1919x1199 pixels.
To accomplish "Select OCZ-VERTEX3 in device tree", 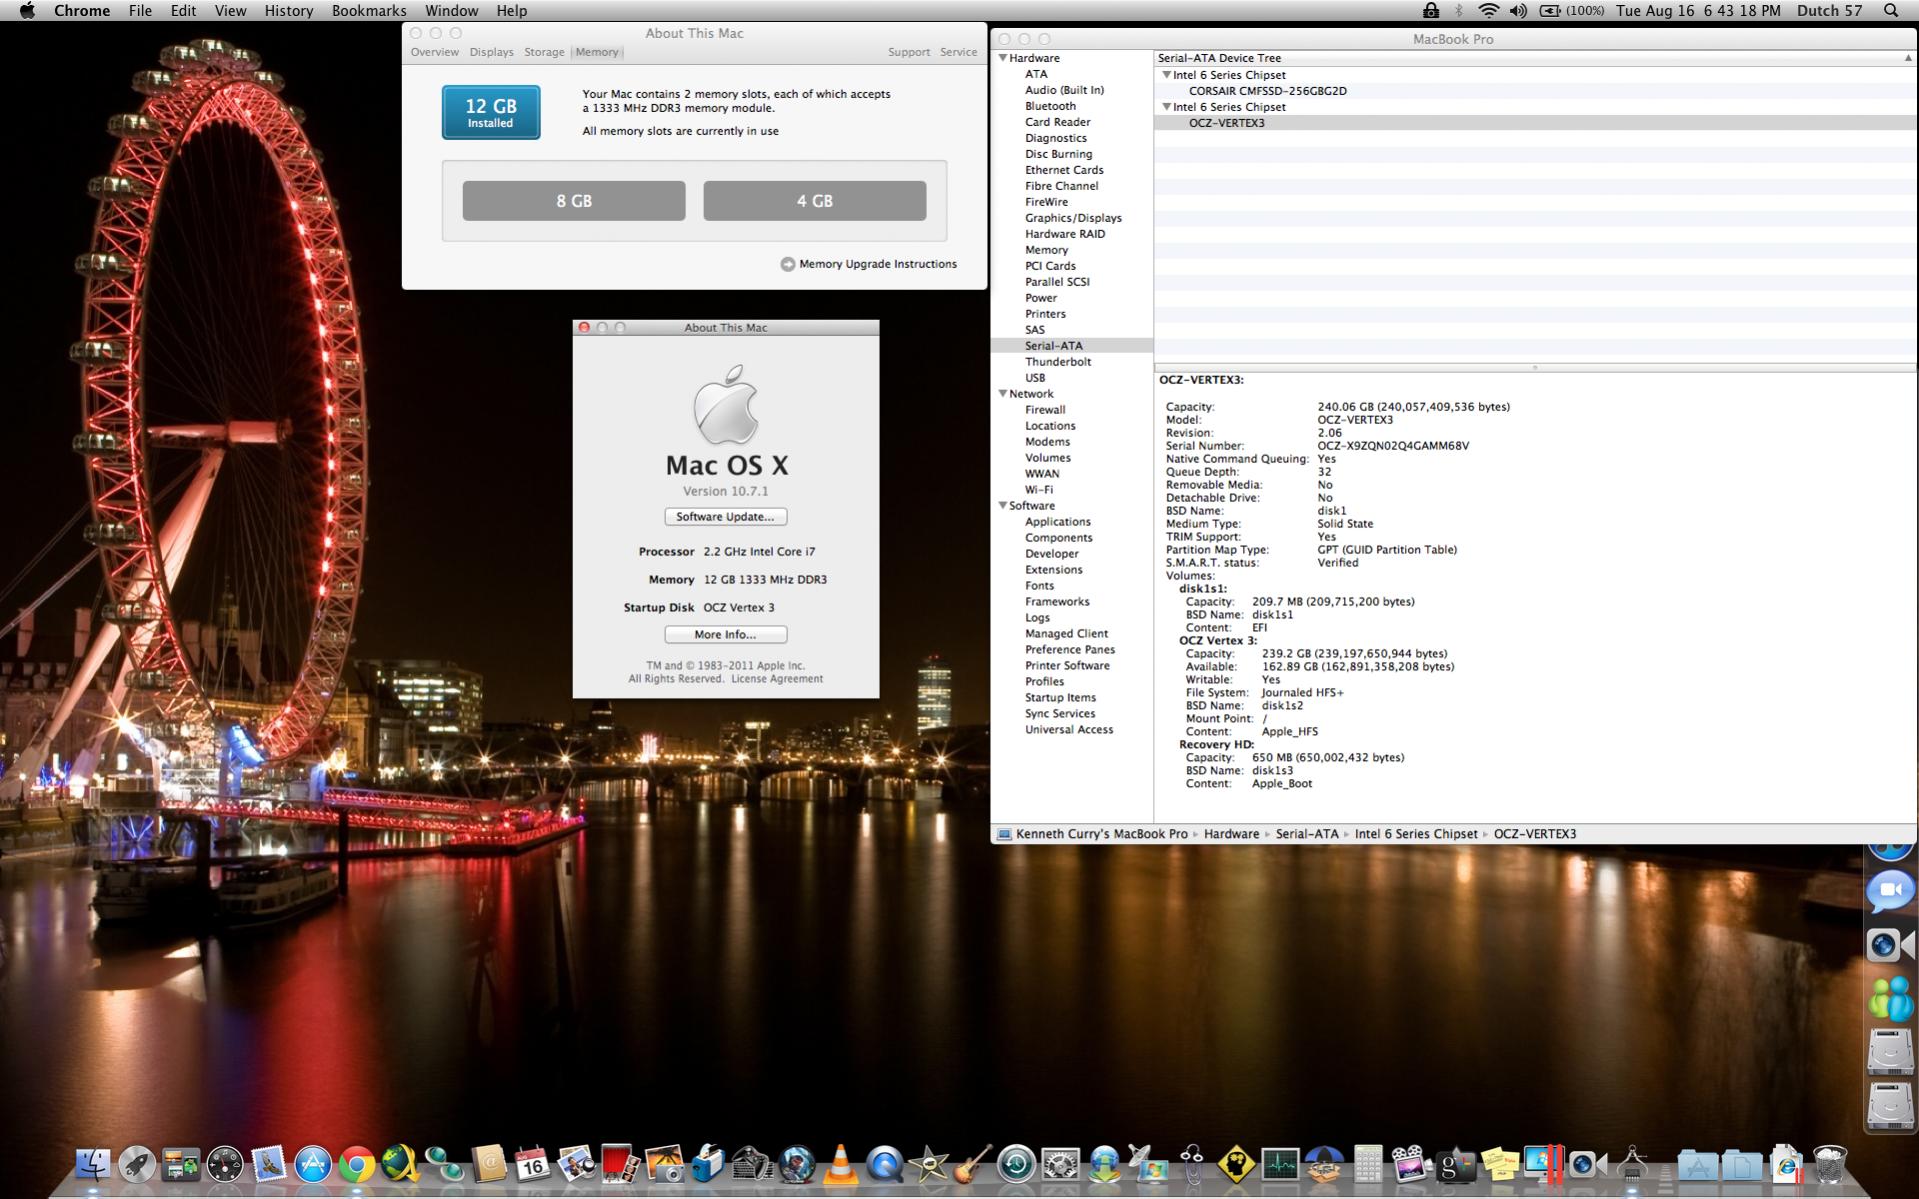I will 1226,123.
